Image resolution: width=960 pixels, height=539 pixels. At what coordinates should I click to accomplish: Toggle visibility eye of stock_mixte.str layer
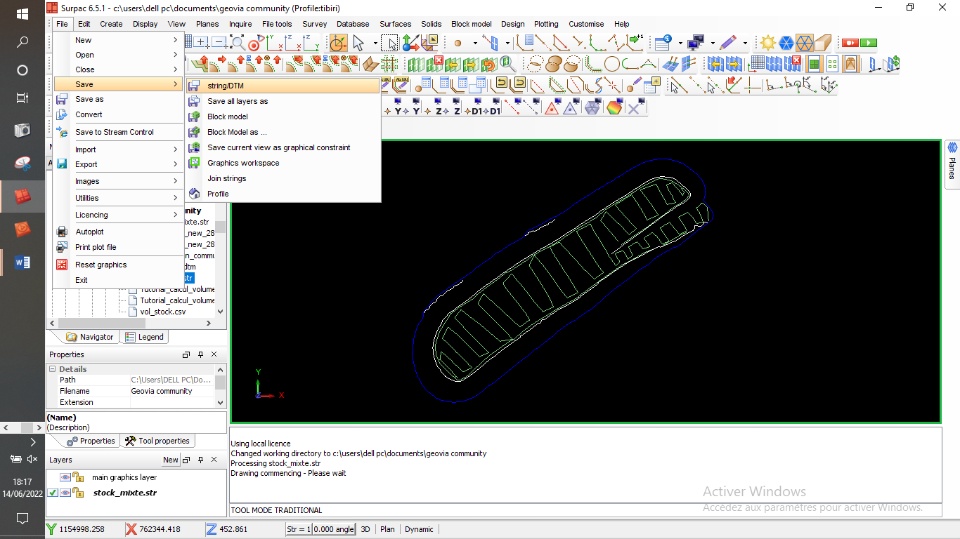pyautogui.click(x=65, y=492)
